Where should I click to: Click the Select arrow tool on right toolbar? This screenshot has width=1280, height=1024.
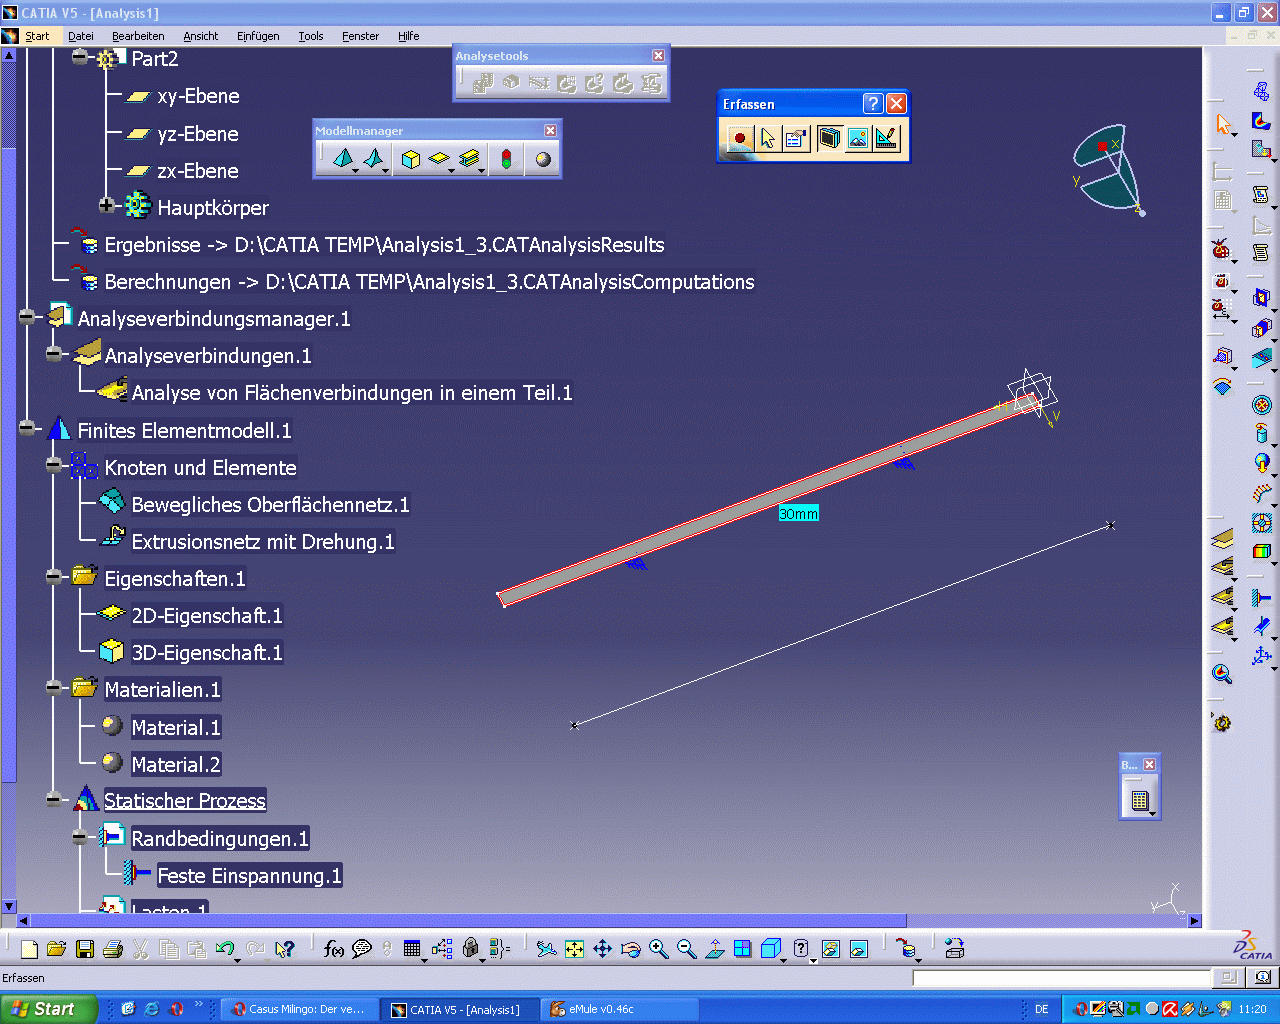[1222, 124]
